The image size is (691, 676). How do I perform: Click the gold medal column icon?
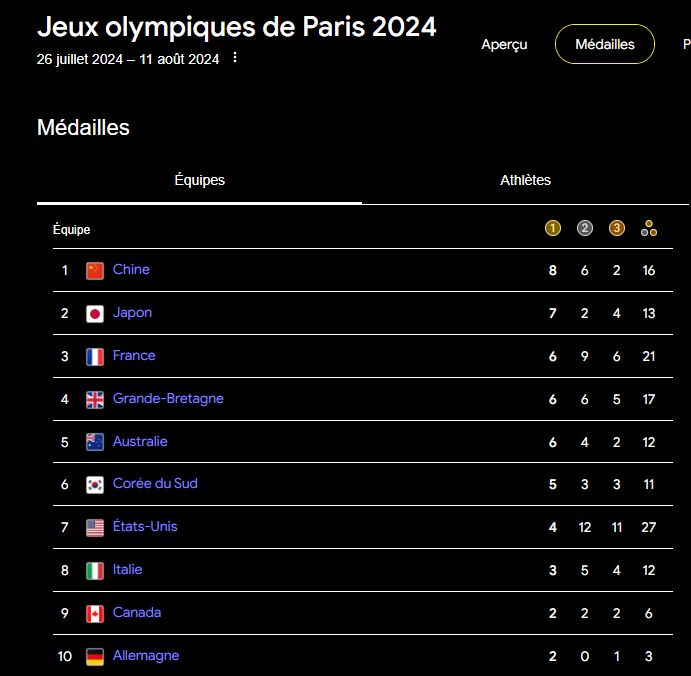coord(553,228)
